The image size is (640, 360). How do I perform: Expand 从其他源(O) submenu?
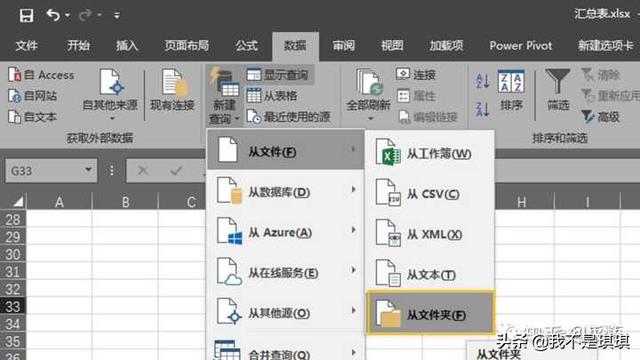285,312
